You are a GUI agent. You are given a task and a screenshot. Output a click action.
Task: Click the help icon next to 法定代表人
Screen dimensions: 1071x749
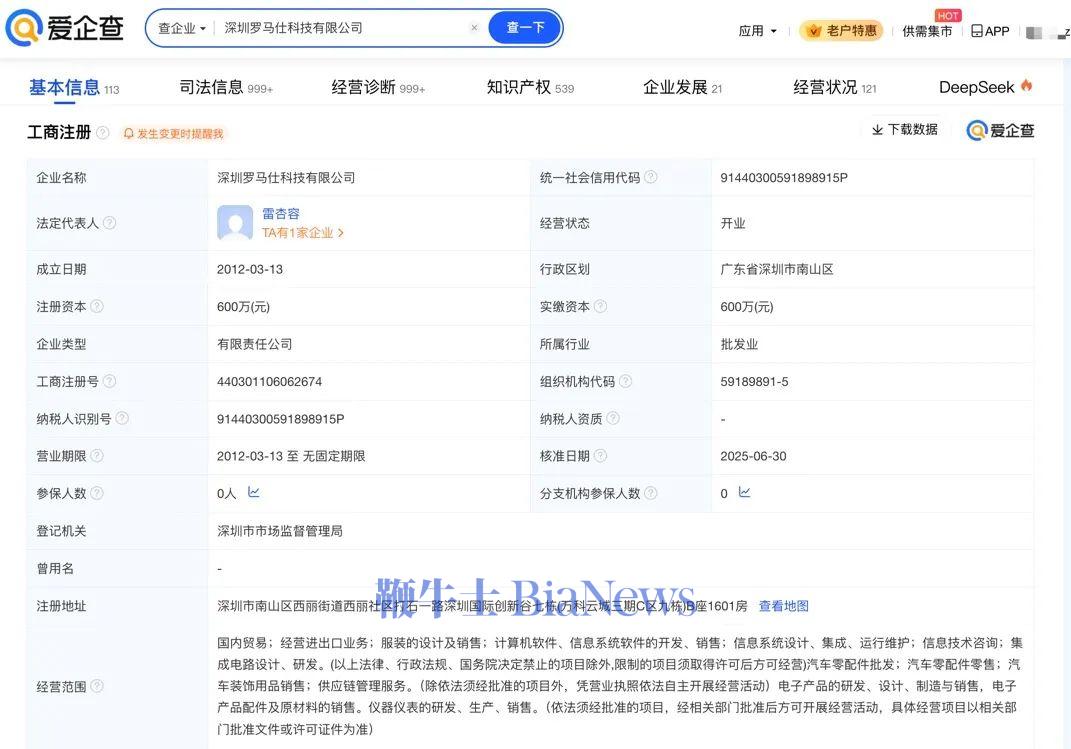pyautogui.click(x=109, y=223)
